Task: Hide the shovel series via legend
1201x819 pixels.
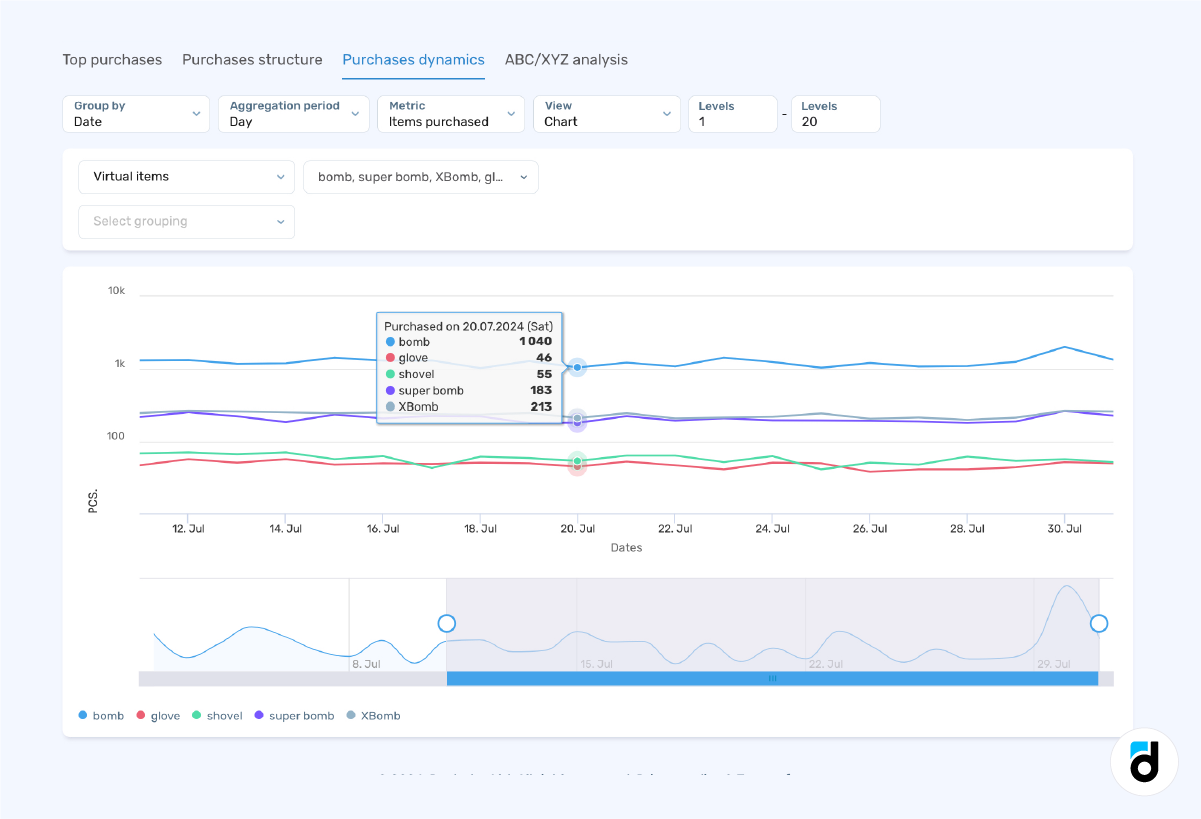Action: (x=217, y=715)
